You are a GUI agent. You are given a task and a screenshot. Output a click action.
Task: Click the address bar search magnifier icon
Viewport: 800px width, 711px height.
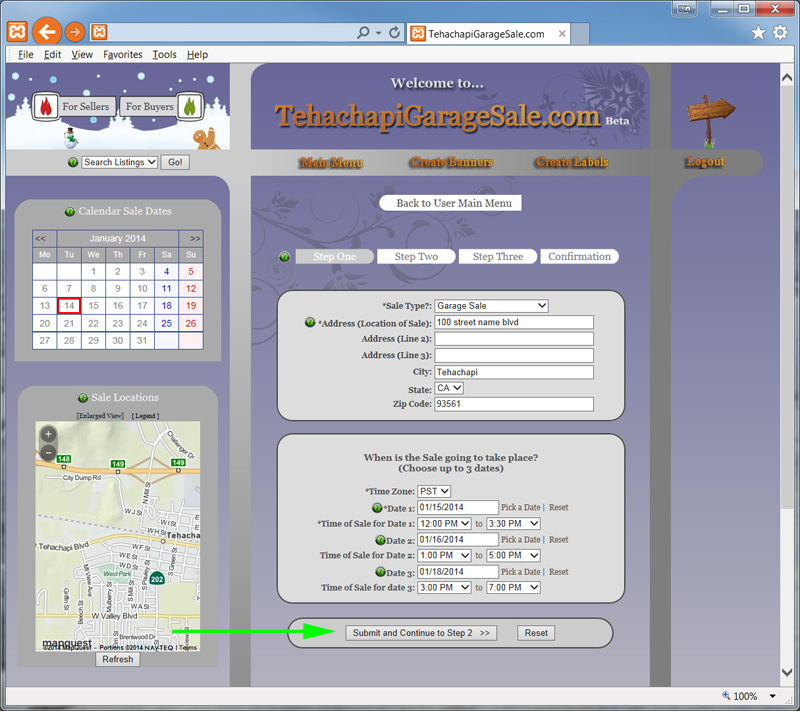(363, 33)
